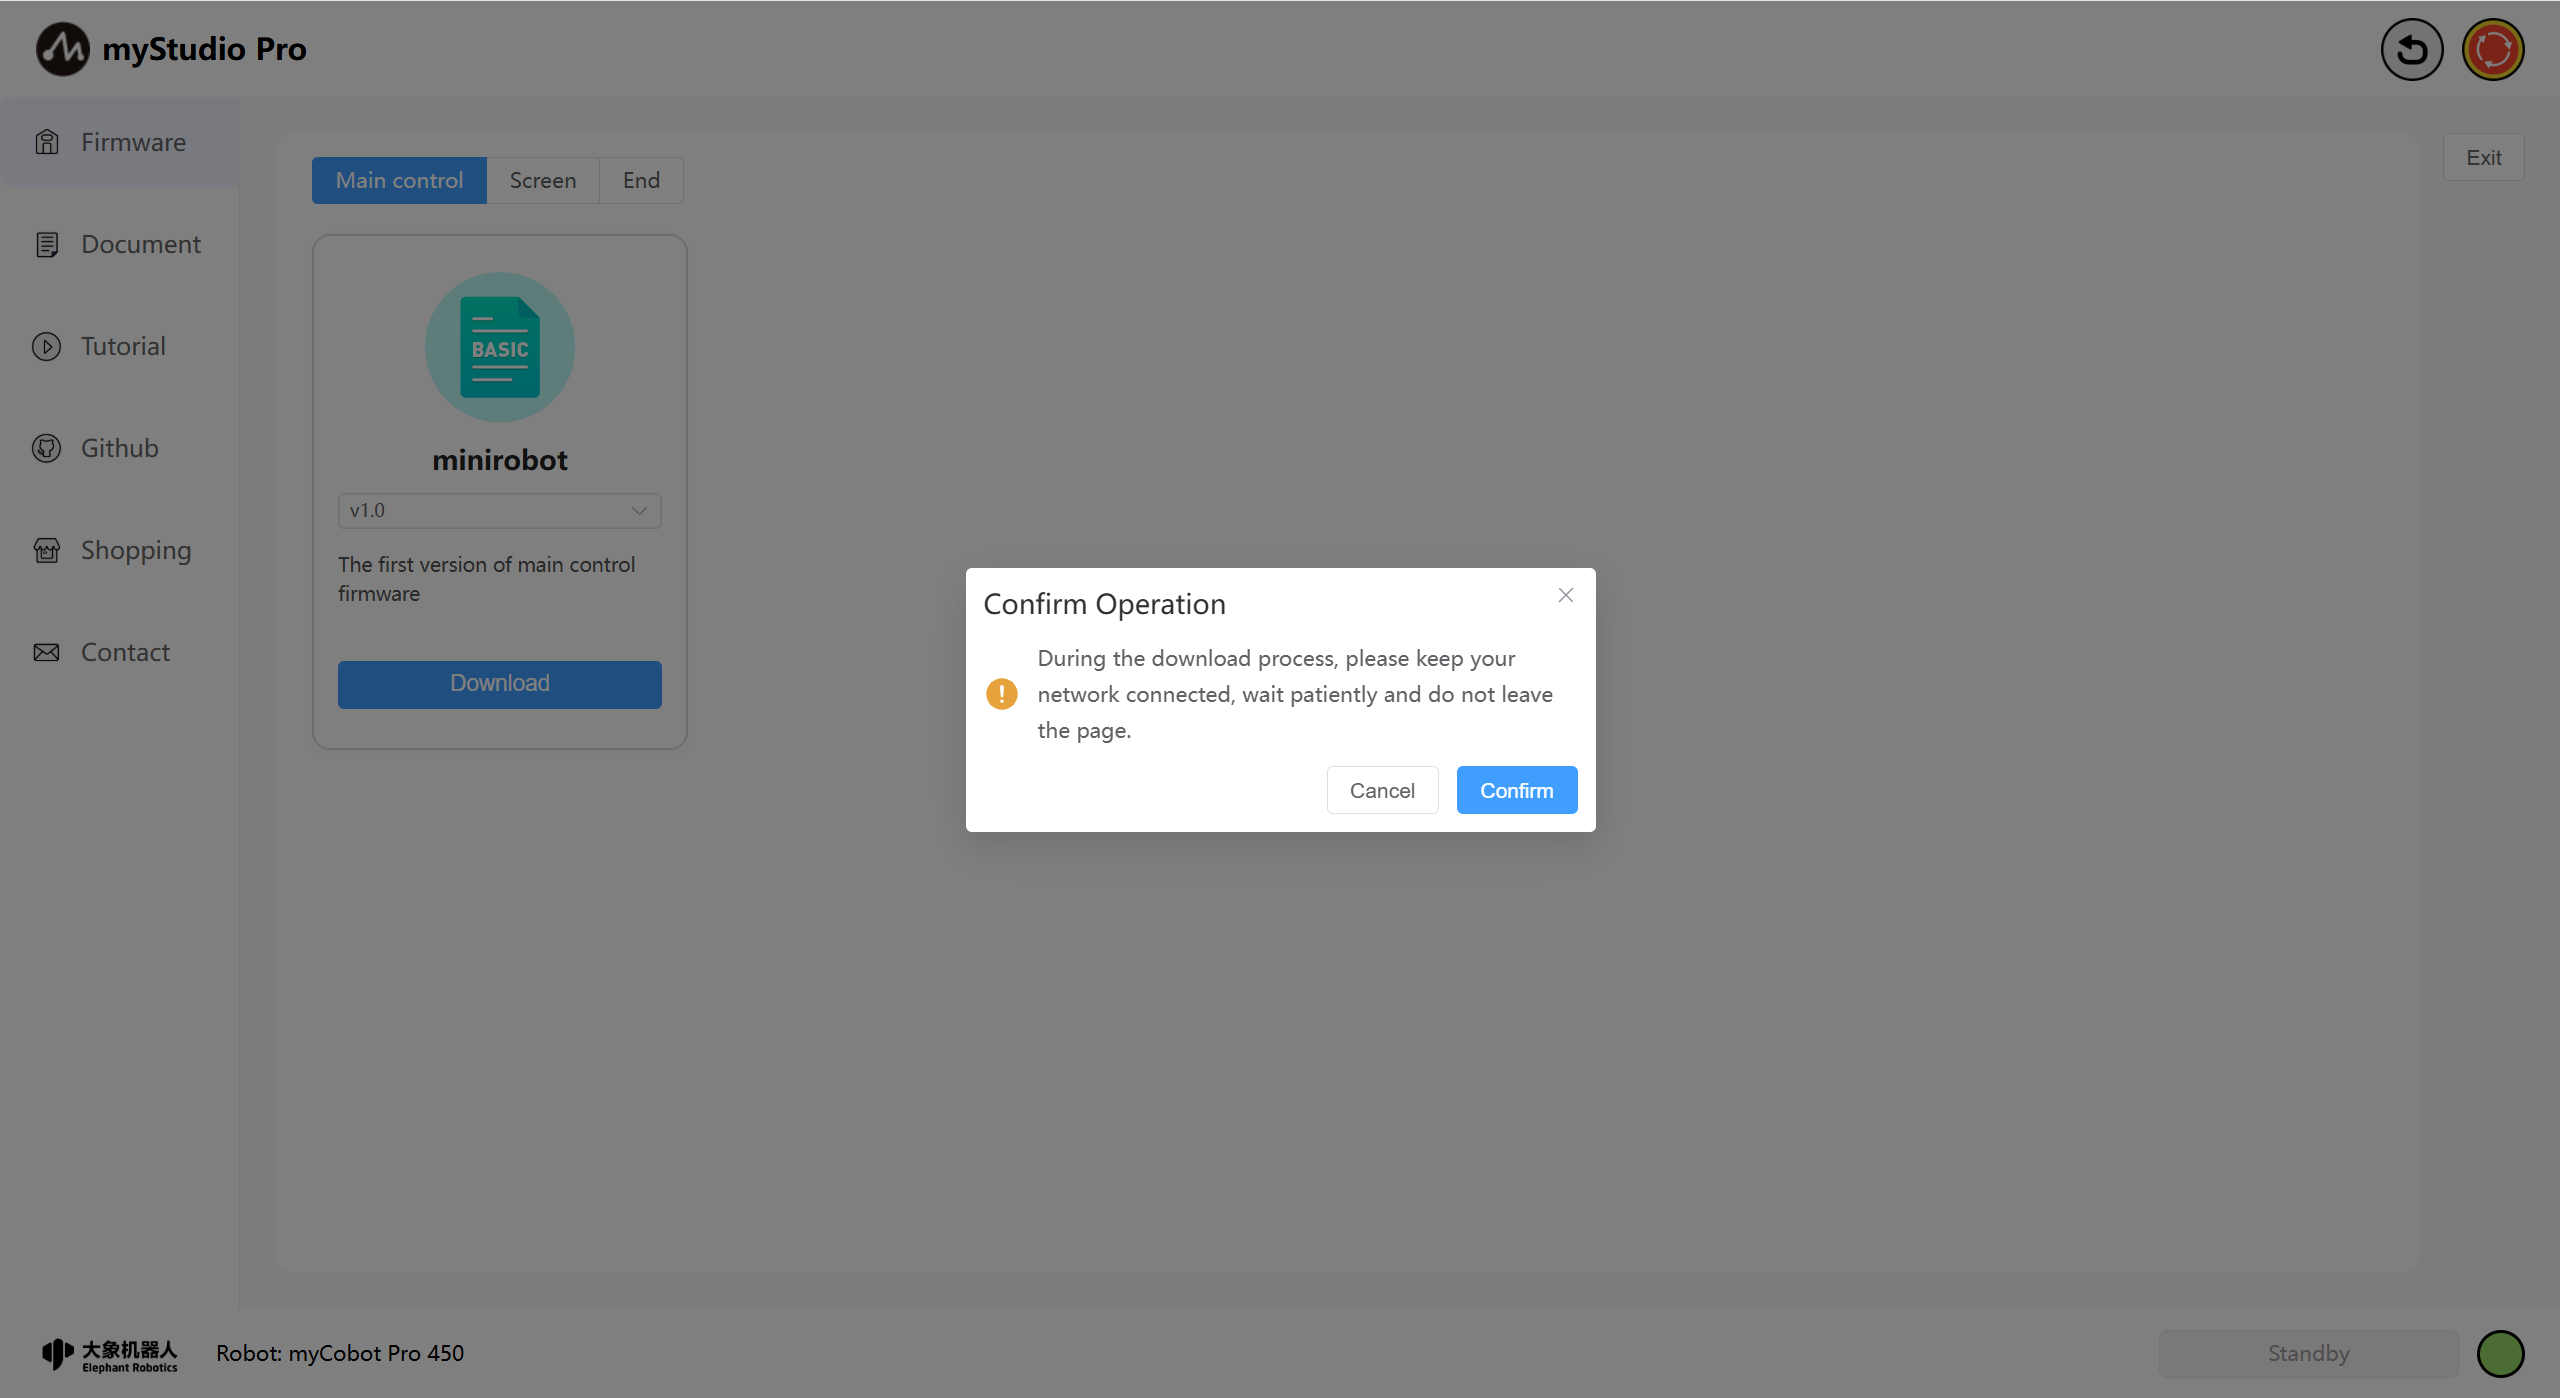This screenshot has height=1398, width=2560.
Task: Click the red refresh circle icon
Action: 2492,49
